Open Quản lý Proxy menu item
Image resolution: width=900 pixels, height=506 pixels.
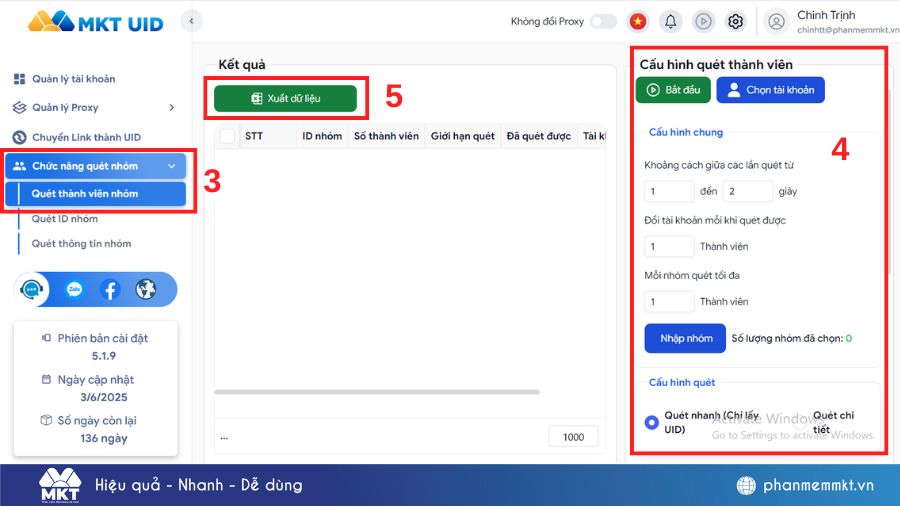pos(65,107)
